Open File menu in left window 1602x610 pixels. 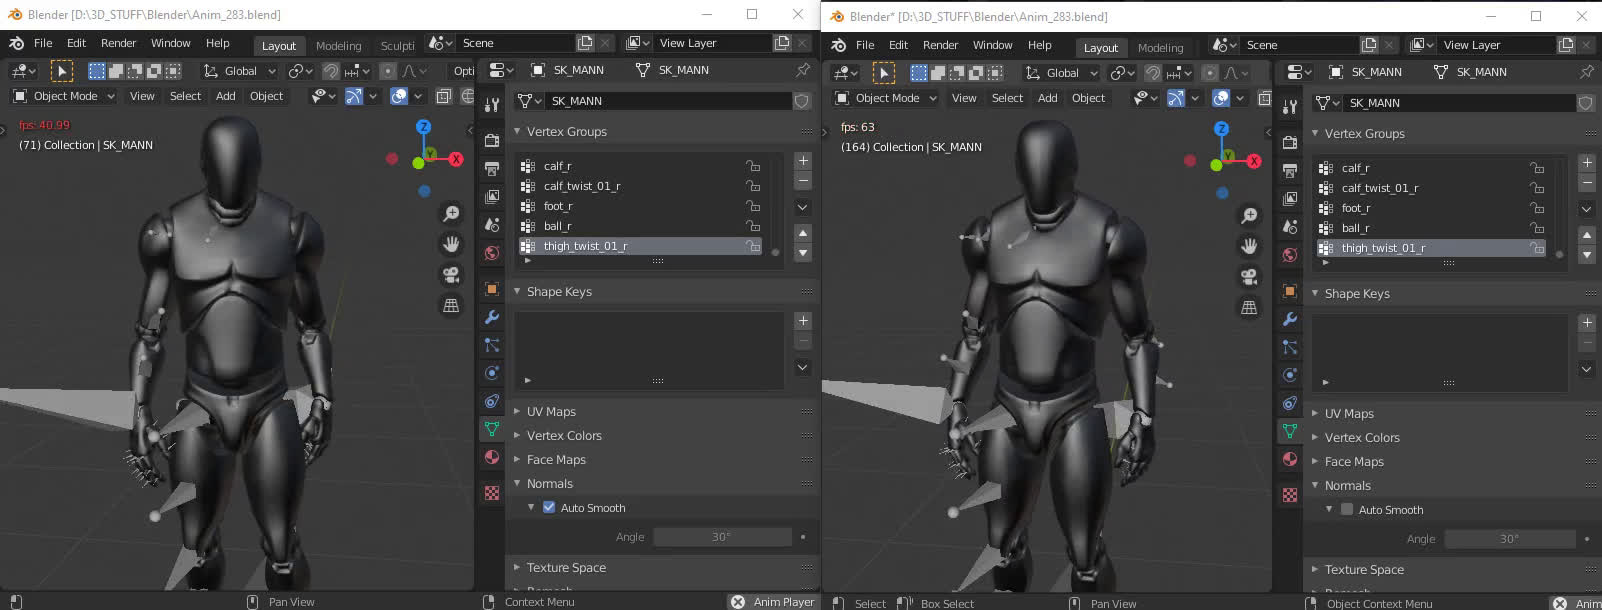(43, 43)
